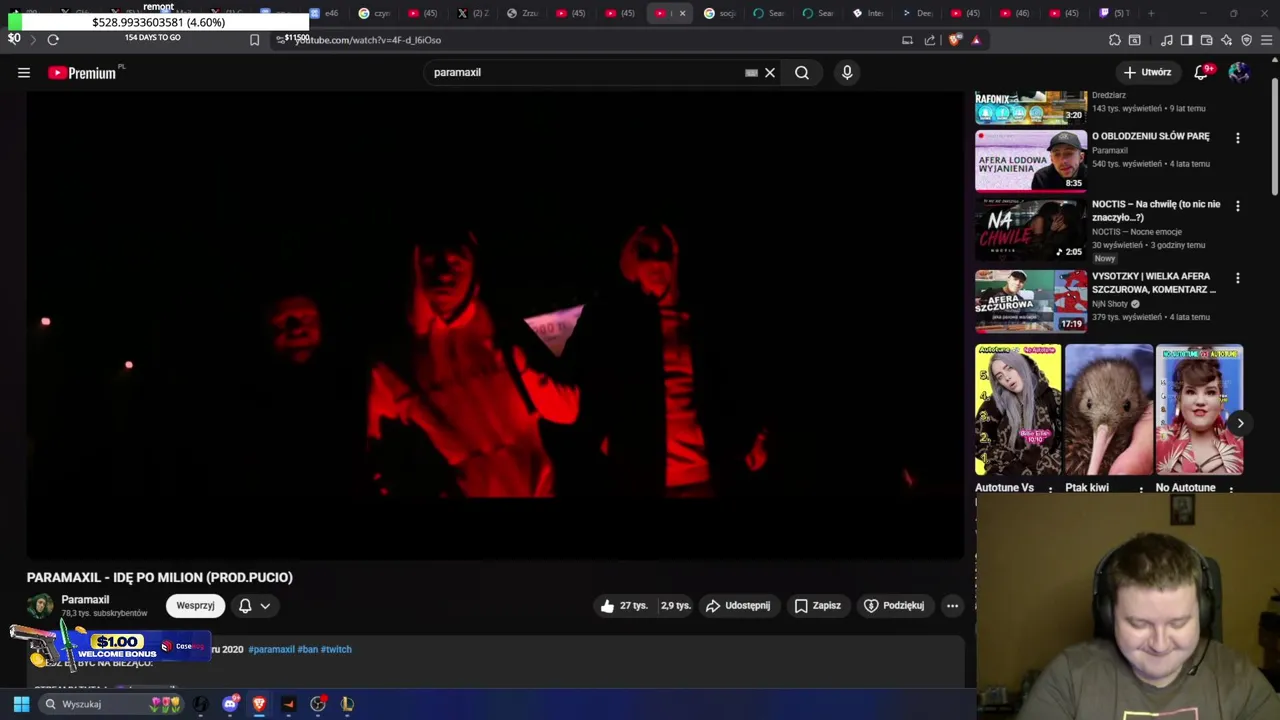Show next Shorts with arrow button
The height and width of the screenshot is (720, 1280).
tap(1240, 423)
